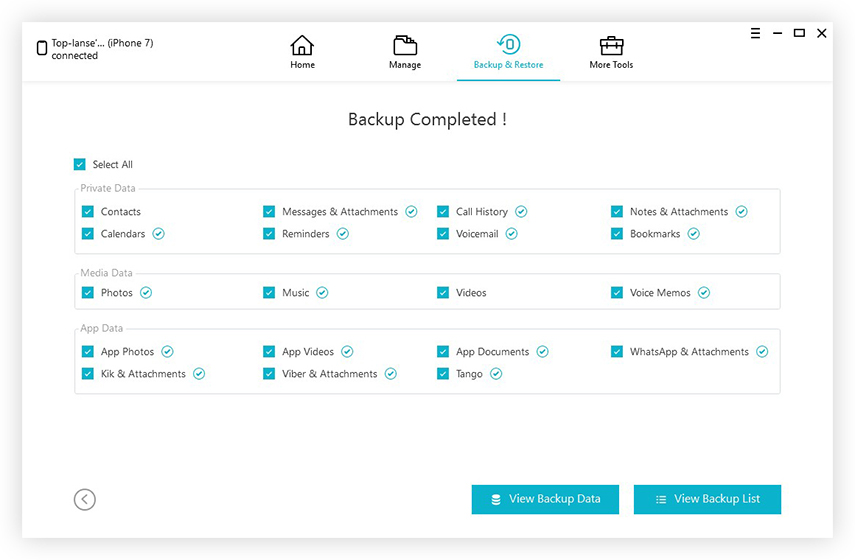Viewport: 855px width, 560px height.
Task: Click the App Data group label
Action: 101,328
